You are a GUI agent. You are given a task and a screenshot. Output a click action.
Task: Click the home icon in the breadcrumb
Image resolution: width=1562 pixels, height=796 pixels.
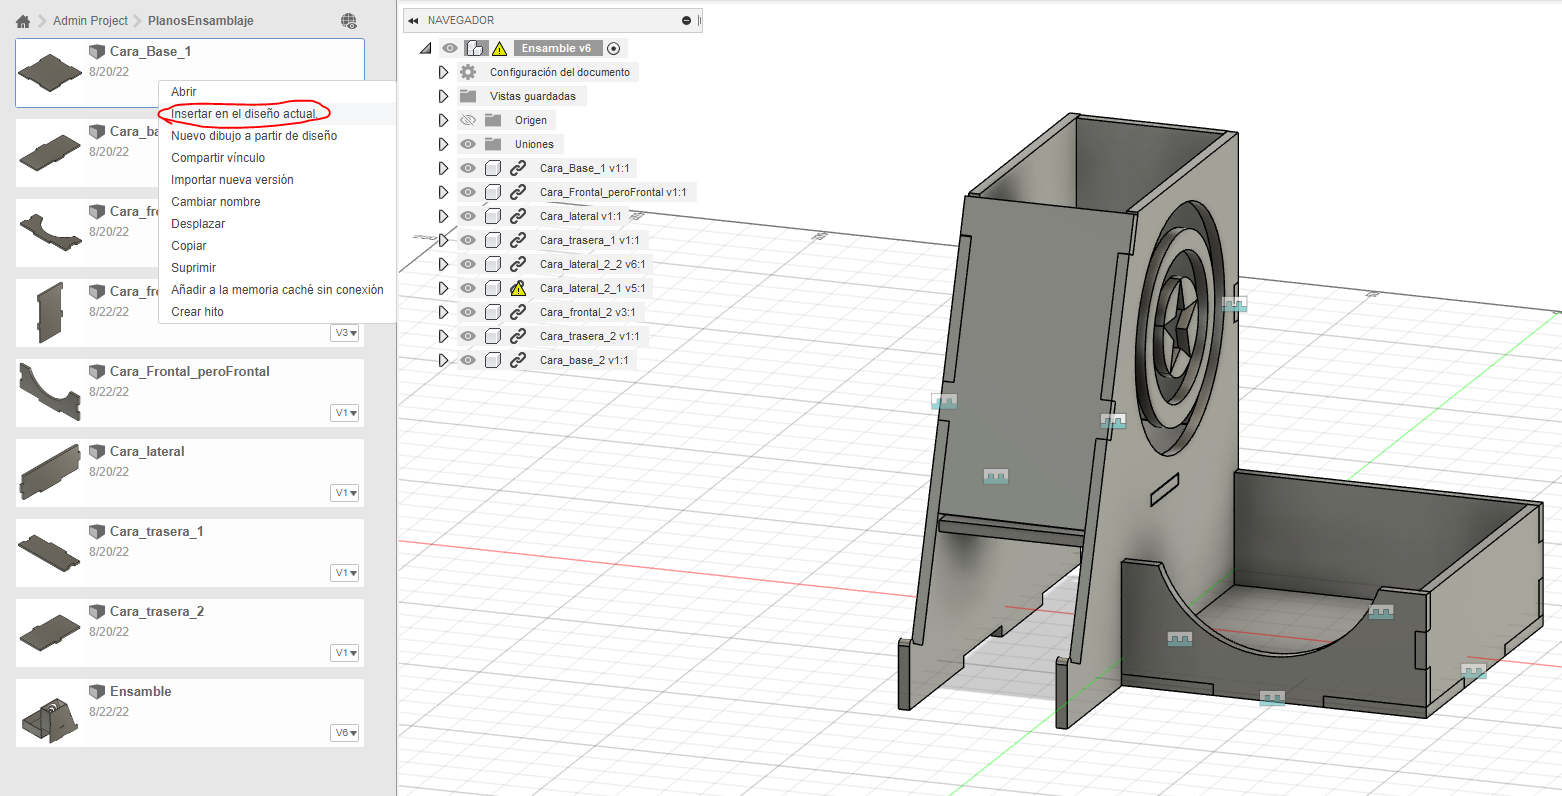[x=23, y=21]
